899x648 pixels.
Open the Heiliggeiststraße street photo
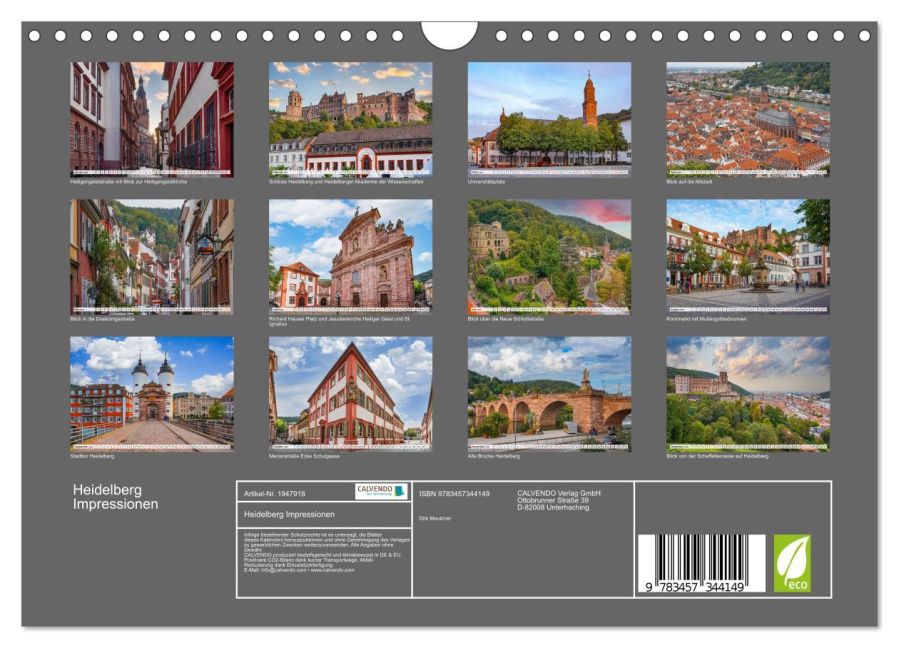pos(151,119)
